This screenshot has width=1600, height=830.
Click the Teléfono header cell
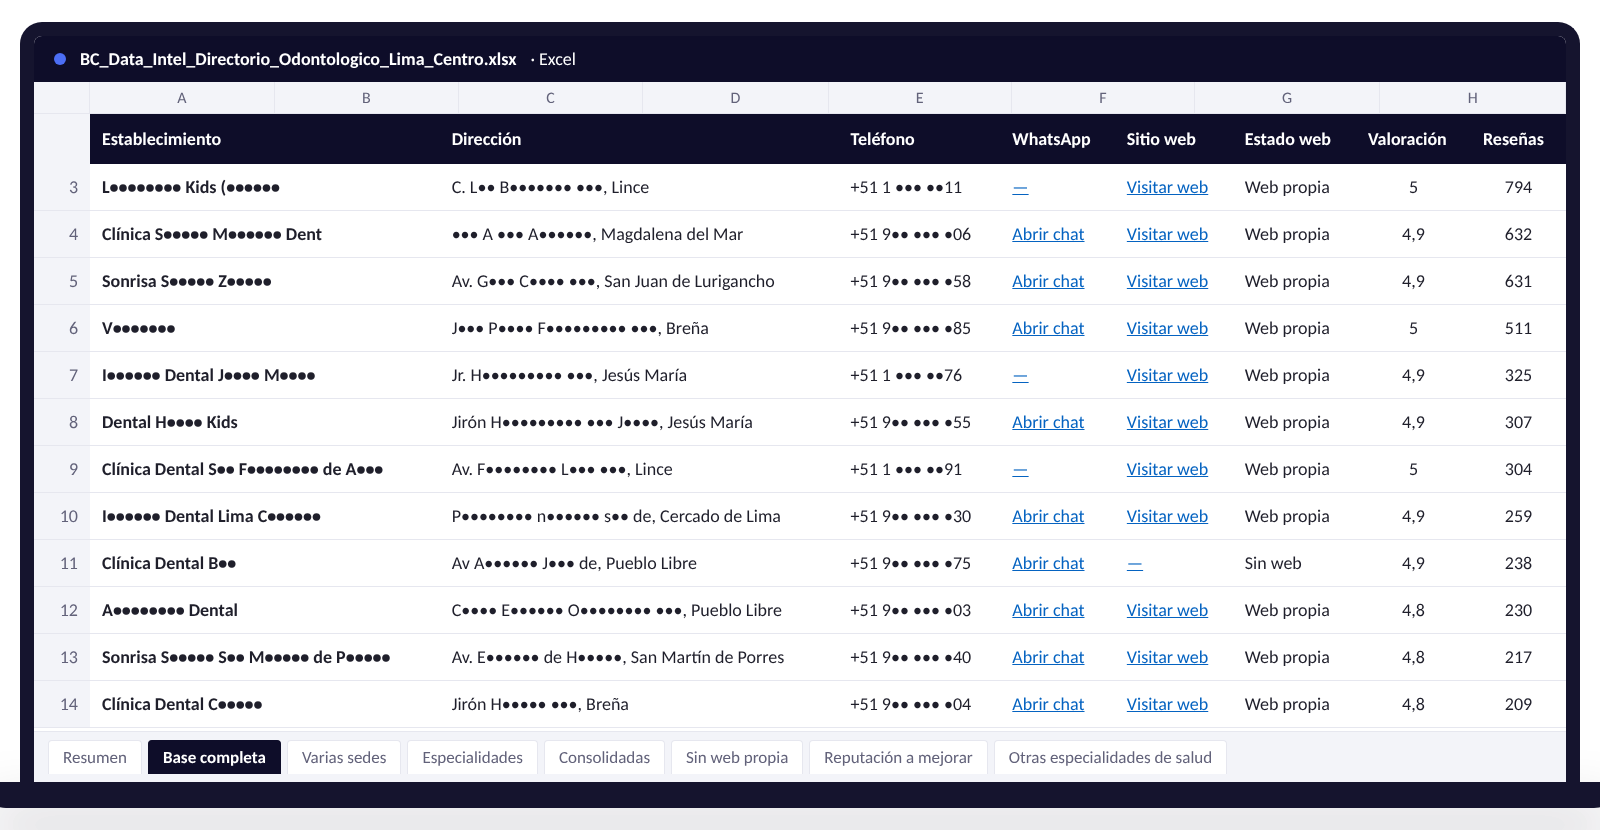(920, 139)
